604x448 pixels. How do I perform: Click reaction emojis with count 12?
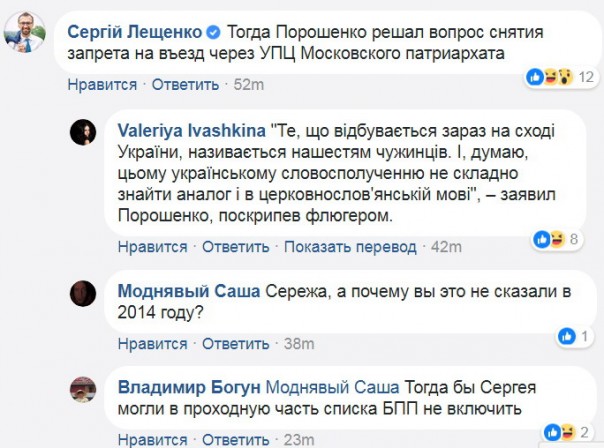coord(568,77)
